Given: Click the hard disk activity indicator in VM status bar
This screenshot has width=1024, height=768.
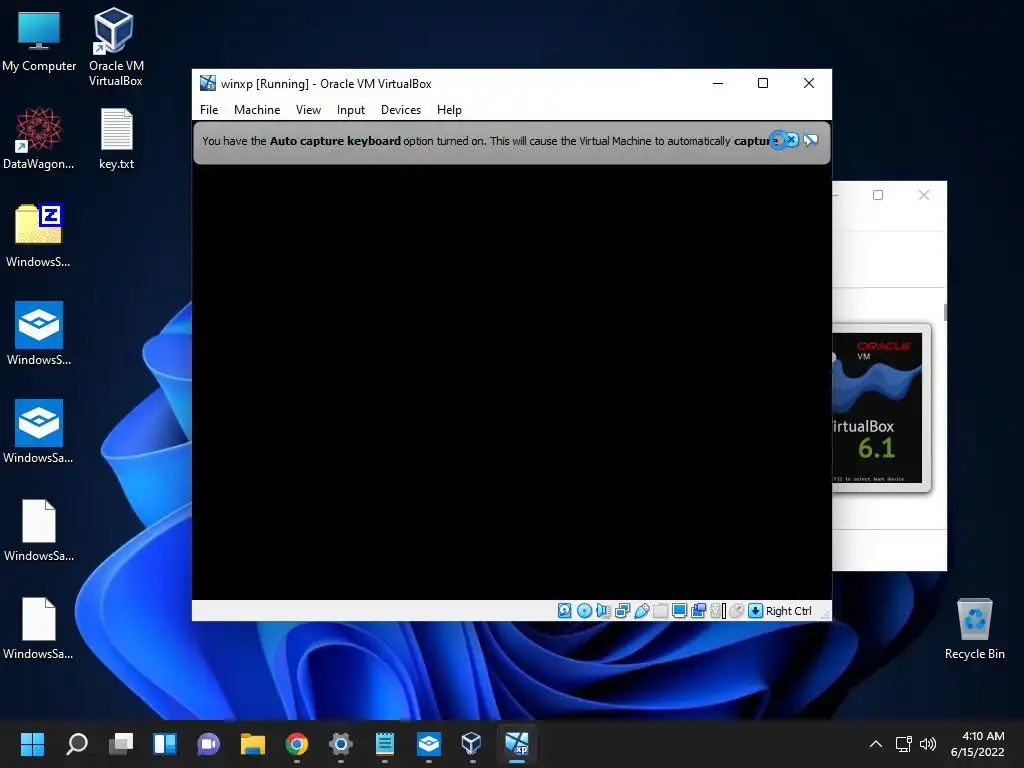Looking at the screenshot, I should 565,611.
